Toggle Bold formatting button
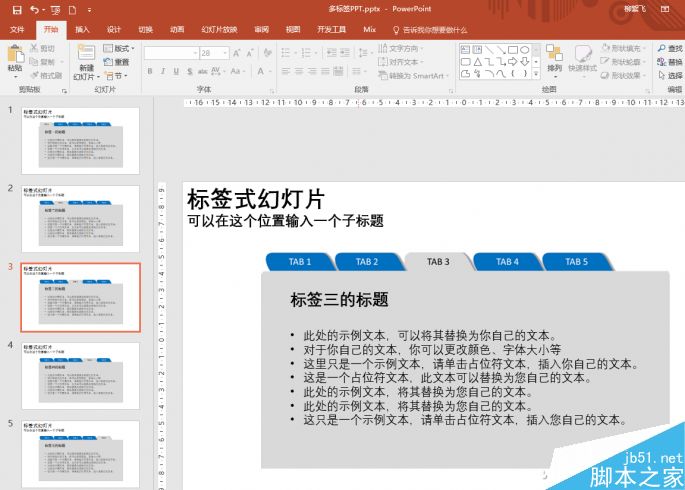The height and width of the screenshot is (490, 685). (x=150, y=71)
